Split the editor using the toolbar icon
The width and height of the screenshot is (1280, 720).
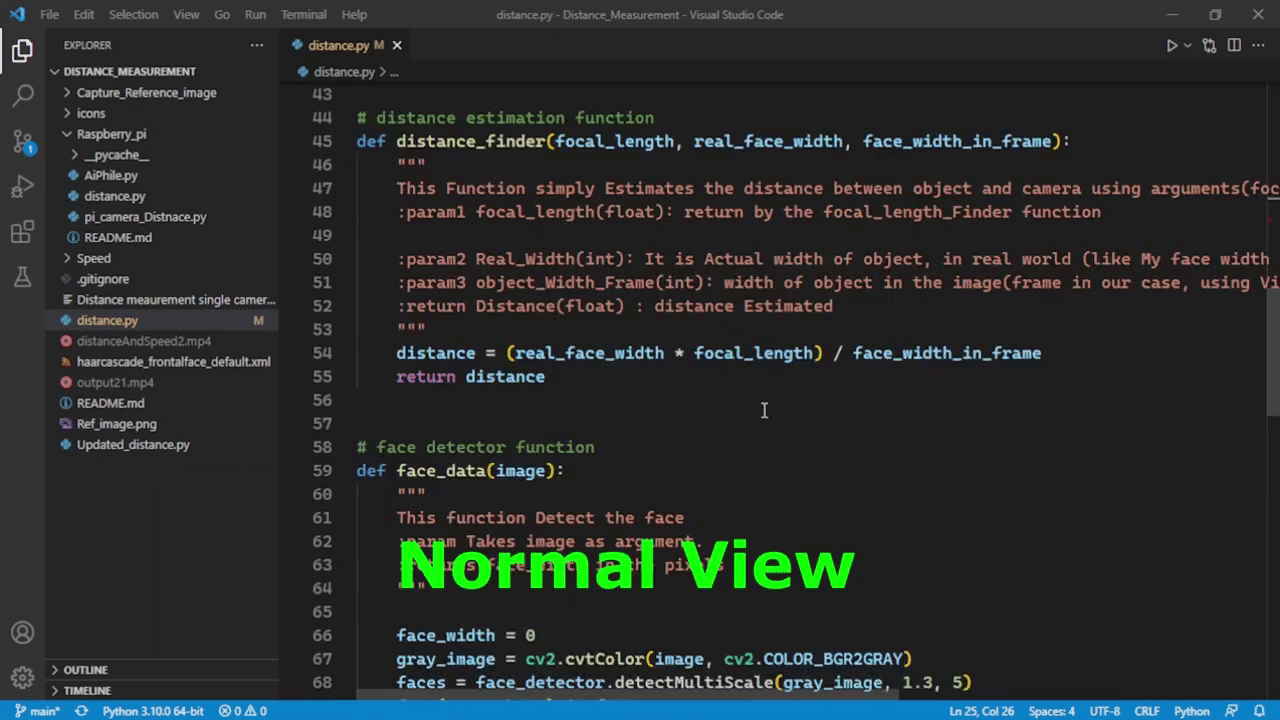[1234, 45]
